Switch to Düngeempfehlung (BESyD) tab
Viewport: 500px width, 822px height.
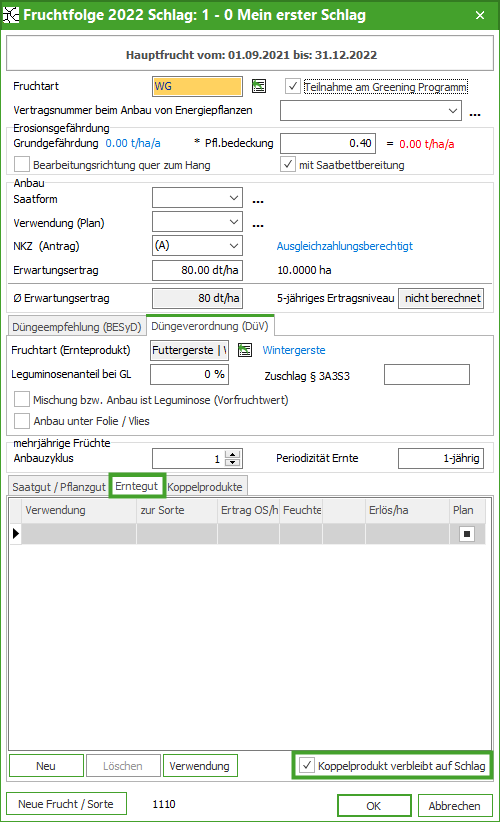click(x=77, y=327)
